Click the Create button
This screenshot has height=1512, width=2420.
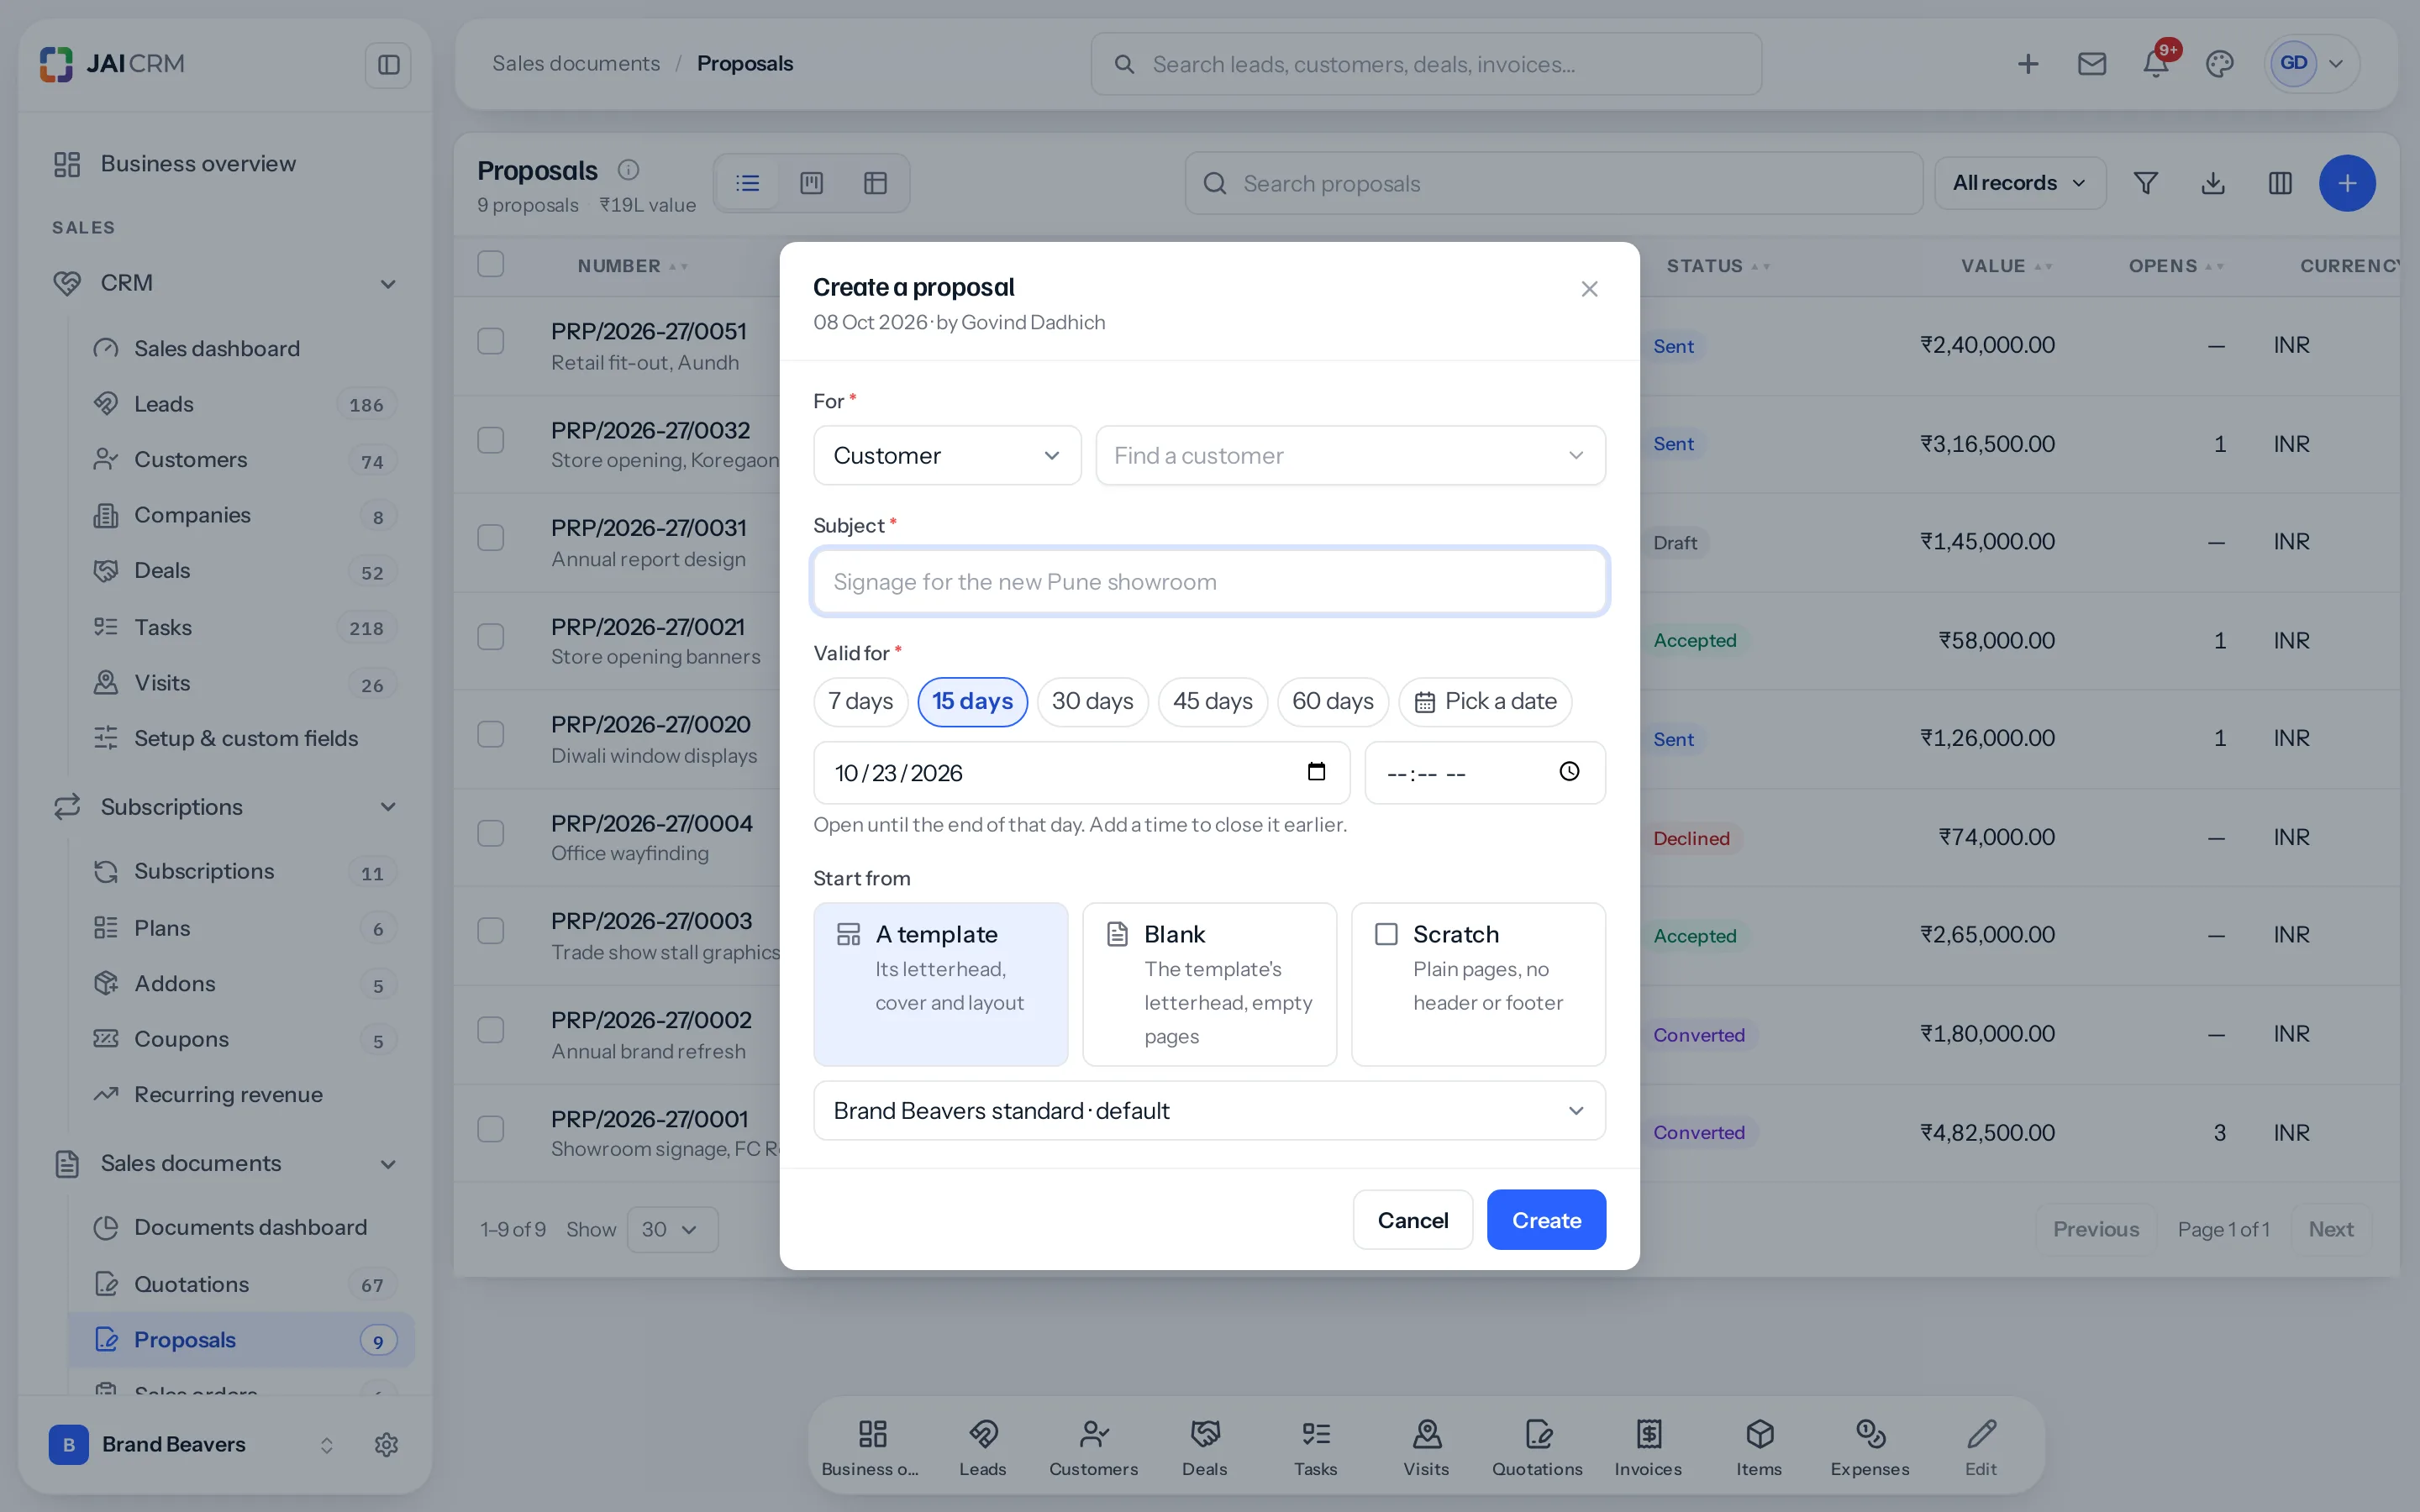click(x=1546, y=1219)
